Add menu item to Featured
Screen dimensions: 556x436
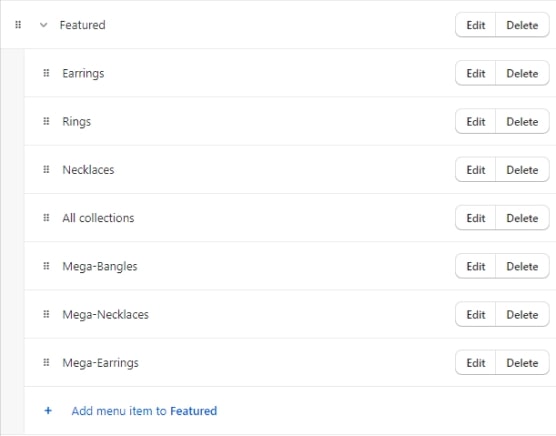144,411
